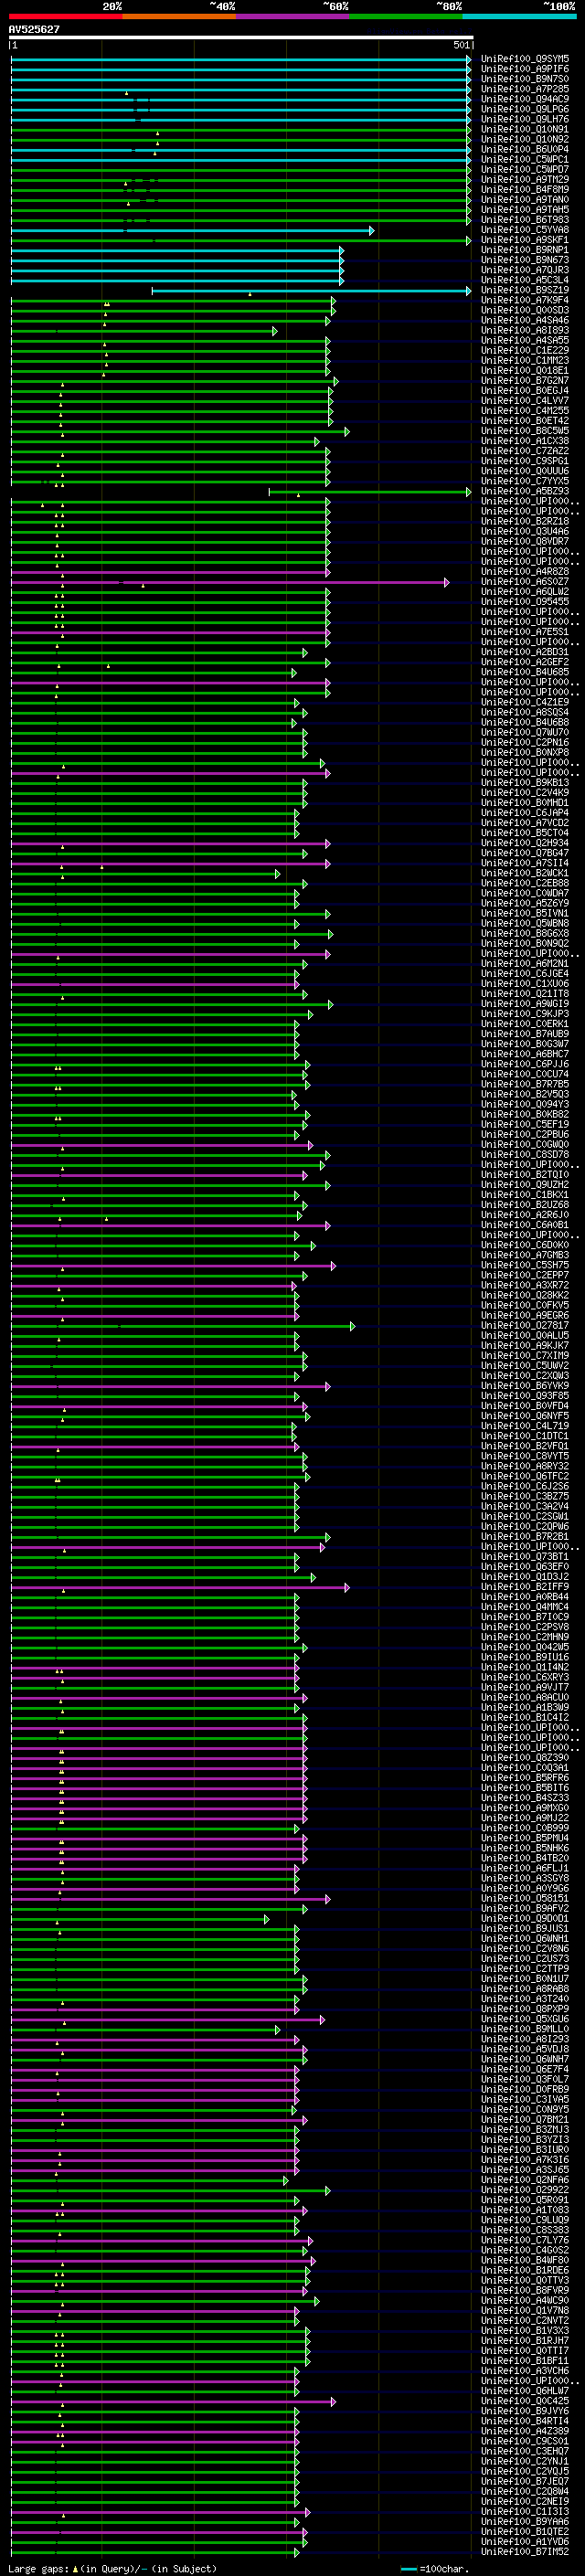The height and width of the screenshot is (2576, 585).
Task: Click the white query sequence ruler bar
Action: (241, 37)
